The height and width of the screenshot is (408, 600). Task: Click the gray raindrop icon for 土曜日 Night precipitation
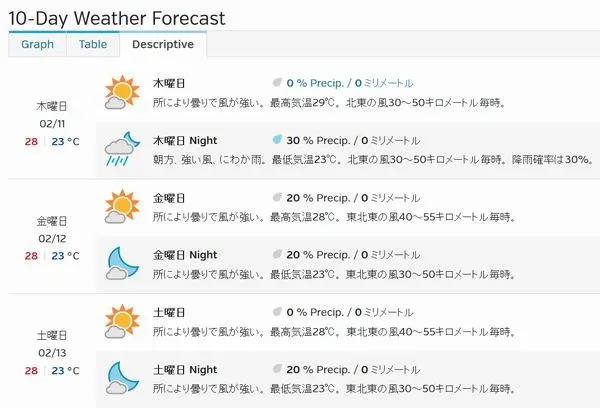pyautogui.click(x=277, y=369)
